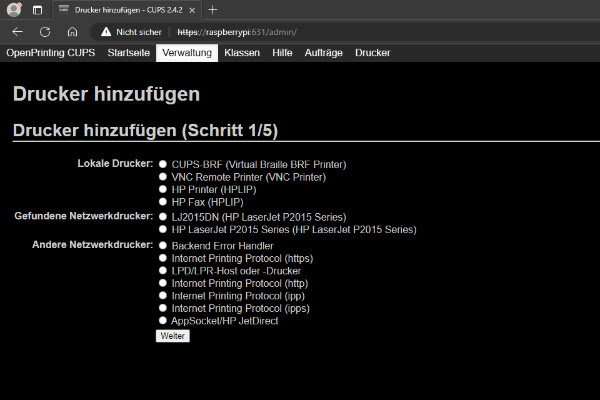The height and width of the screenshot is (400, 600).
Task: Click the Nicht sicher security warning
Action: pyautogui.click(x=131, y=32)
